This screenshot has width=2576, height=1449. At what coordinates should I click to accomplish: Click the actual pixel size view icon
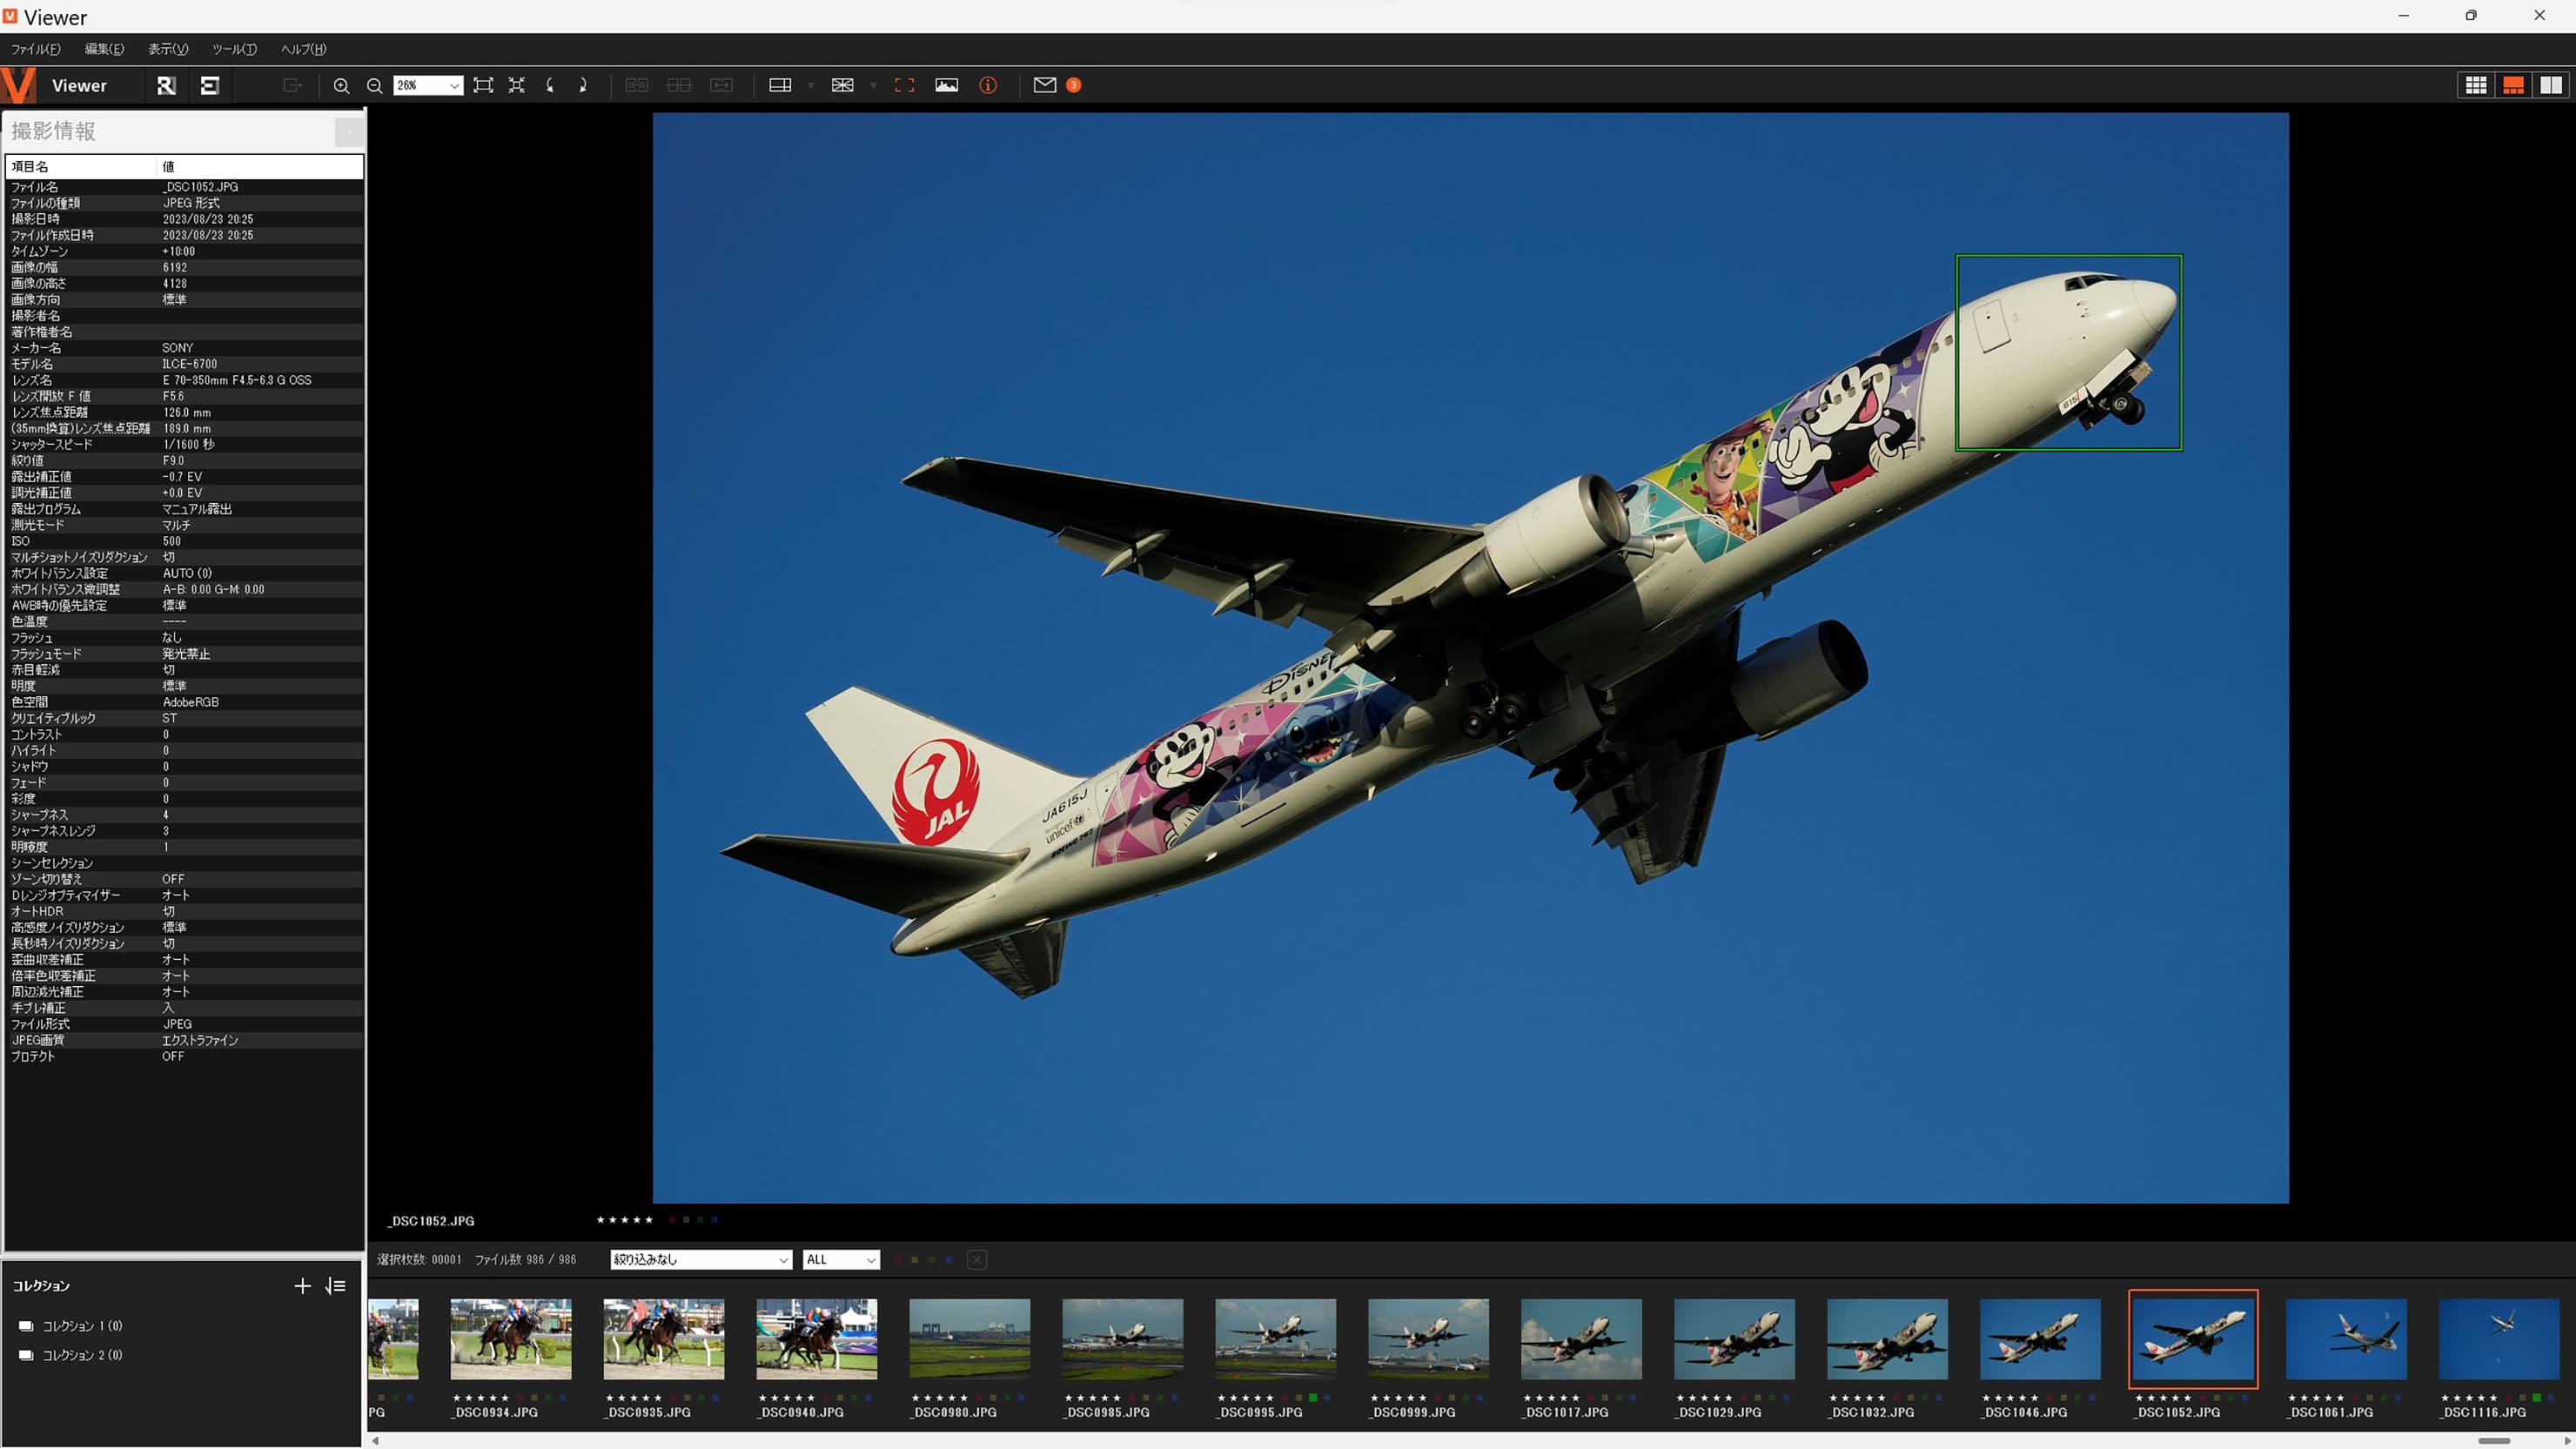click(516, 85)
